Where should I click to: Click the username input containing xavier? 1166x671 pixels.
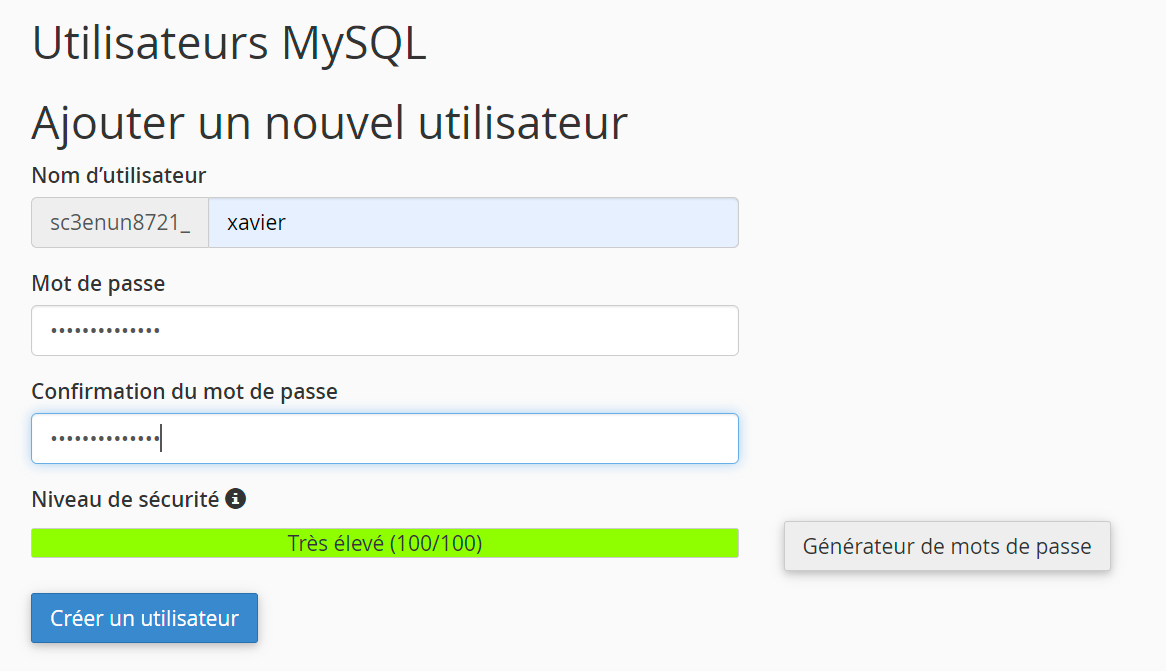pyautogui.click(x=473, y=222)
